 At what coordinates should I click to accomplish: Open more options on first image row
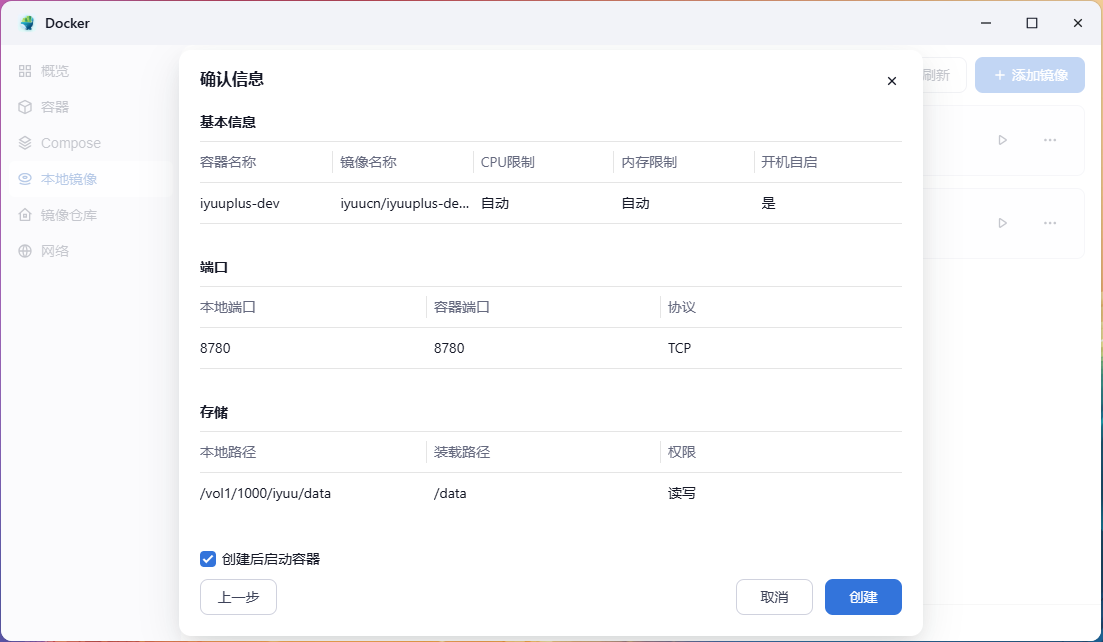tap(1050, 140)
